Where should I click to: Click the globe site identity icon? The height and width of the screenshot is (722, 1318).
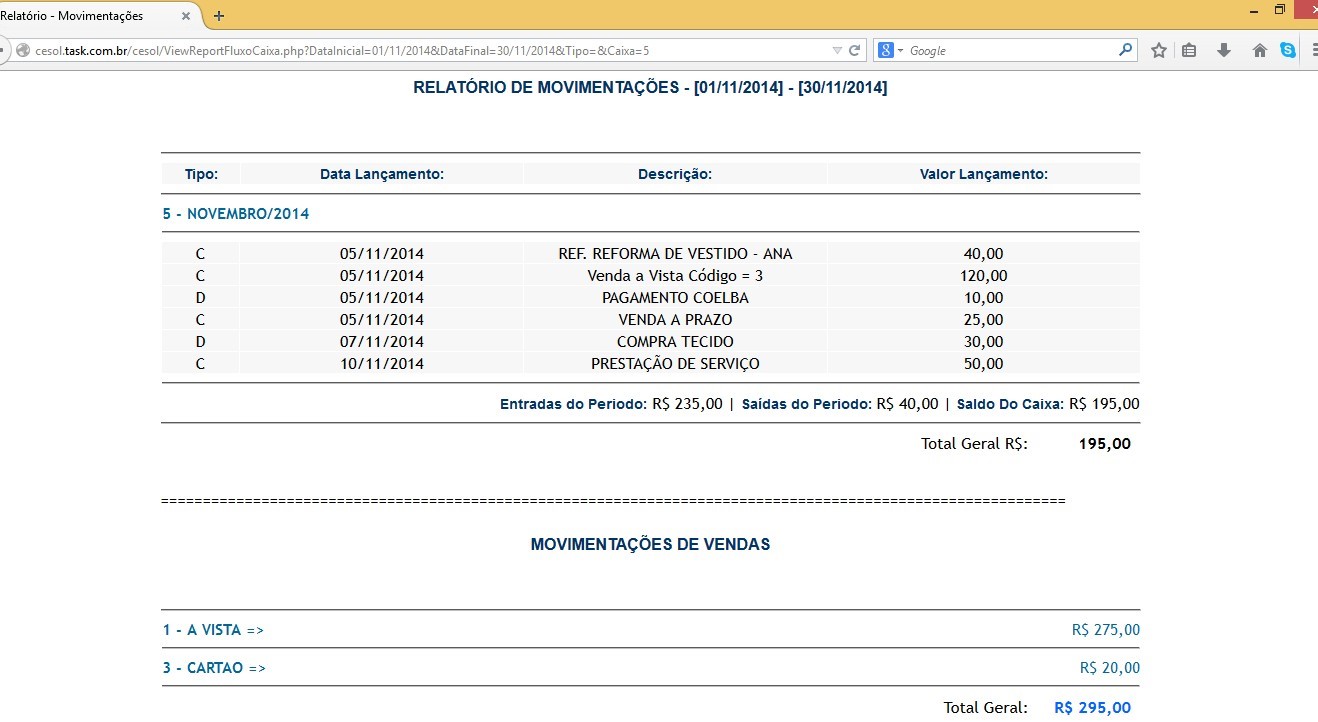click(x=21, y=50)
